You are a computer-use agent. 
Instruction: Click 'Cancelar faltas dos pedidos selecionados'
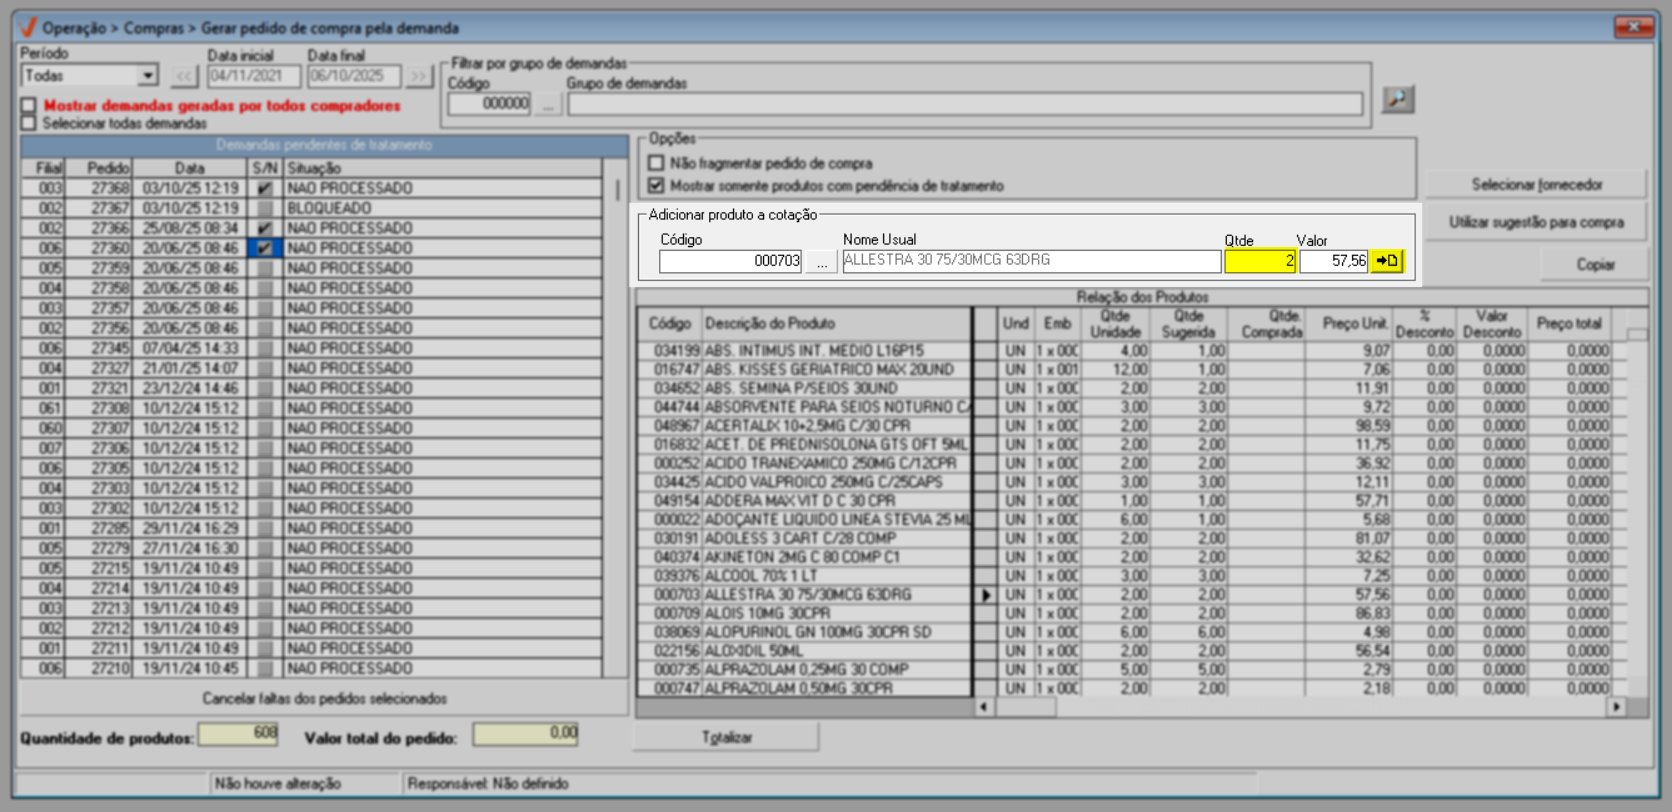pos(324,698)
